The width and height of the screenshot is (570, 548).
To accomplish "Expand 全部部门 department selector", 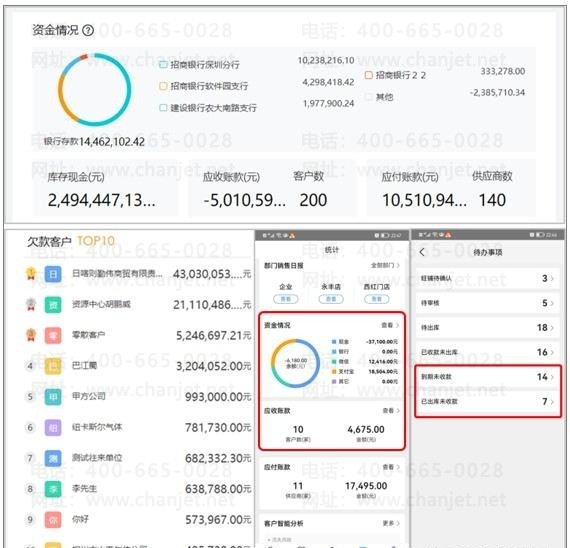I will click(x=385, y=265).
